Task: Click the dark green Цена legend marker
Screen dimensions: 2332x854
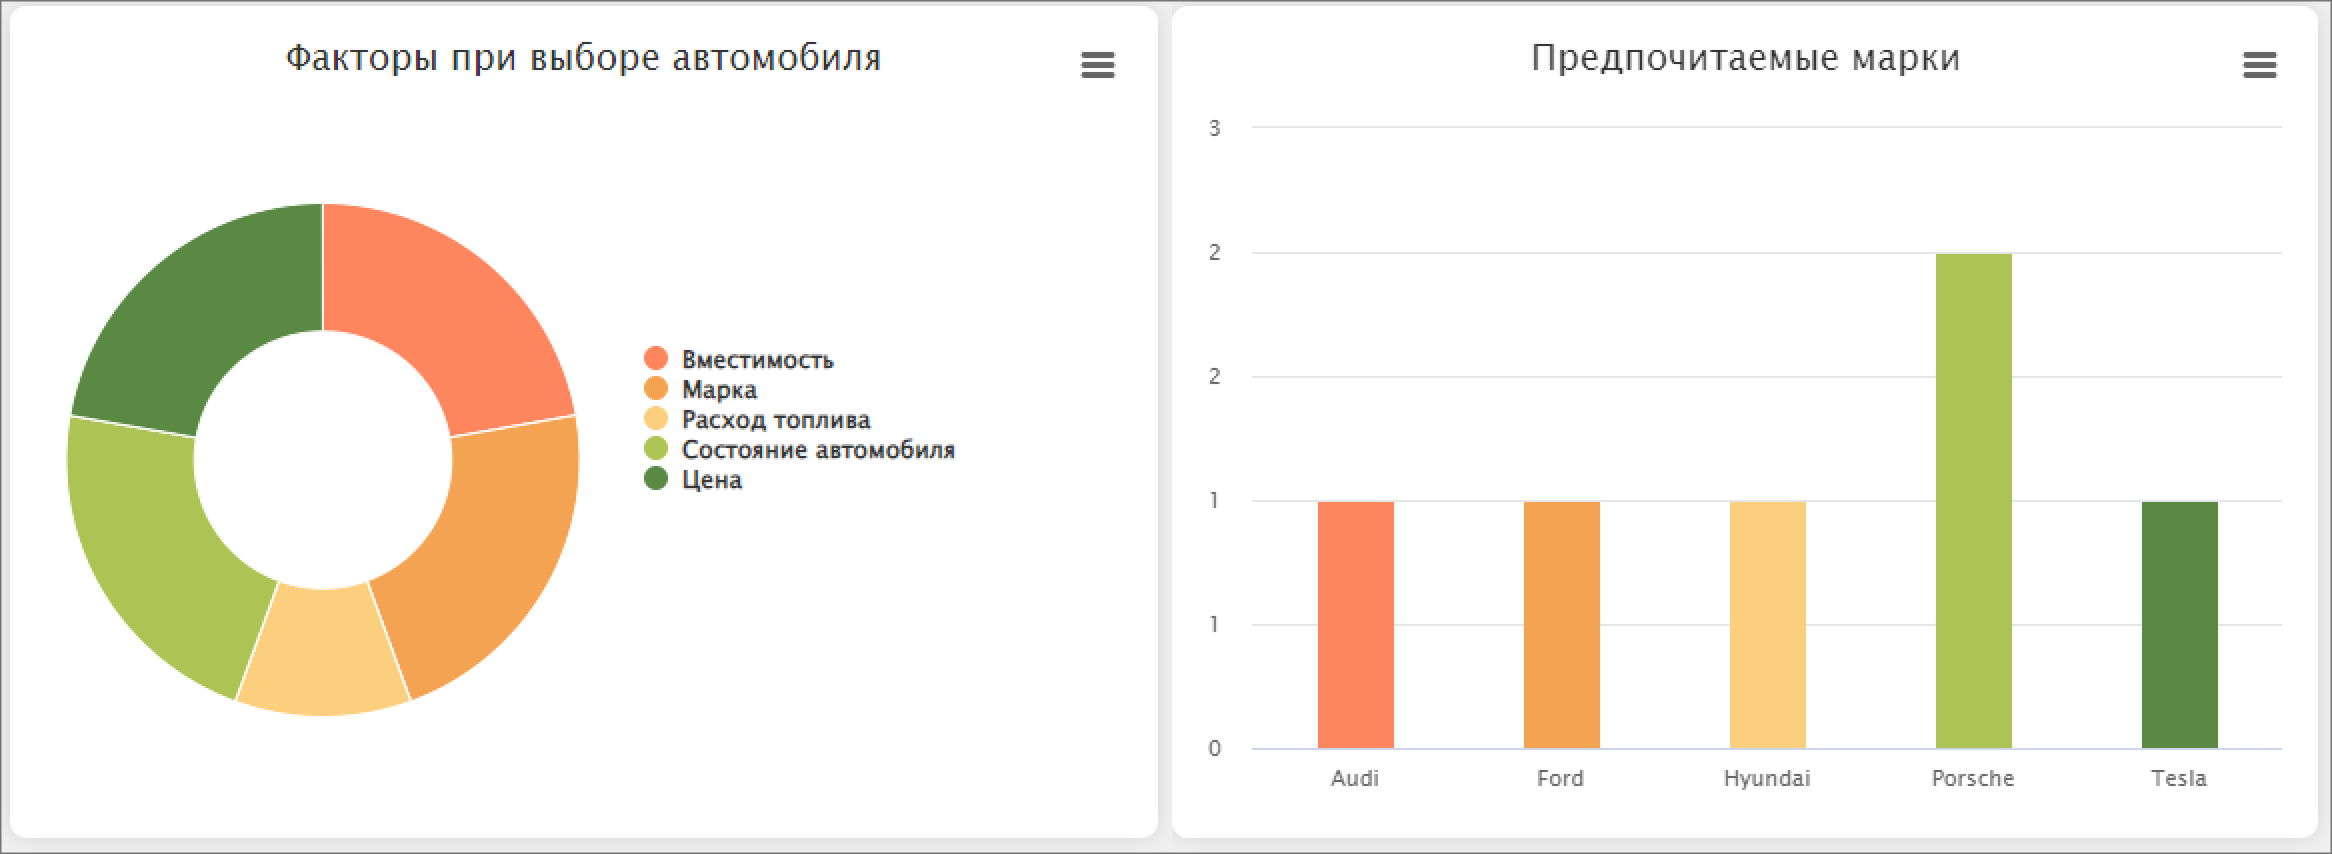Action: (x=656, y=479)
